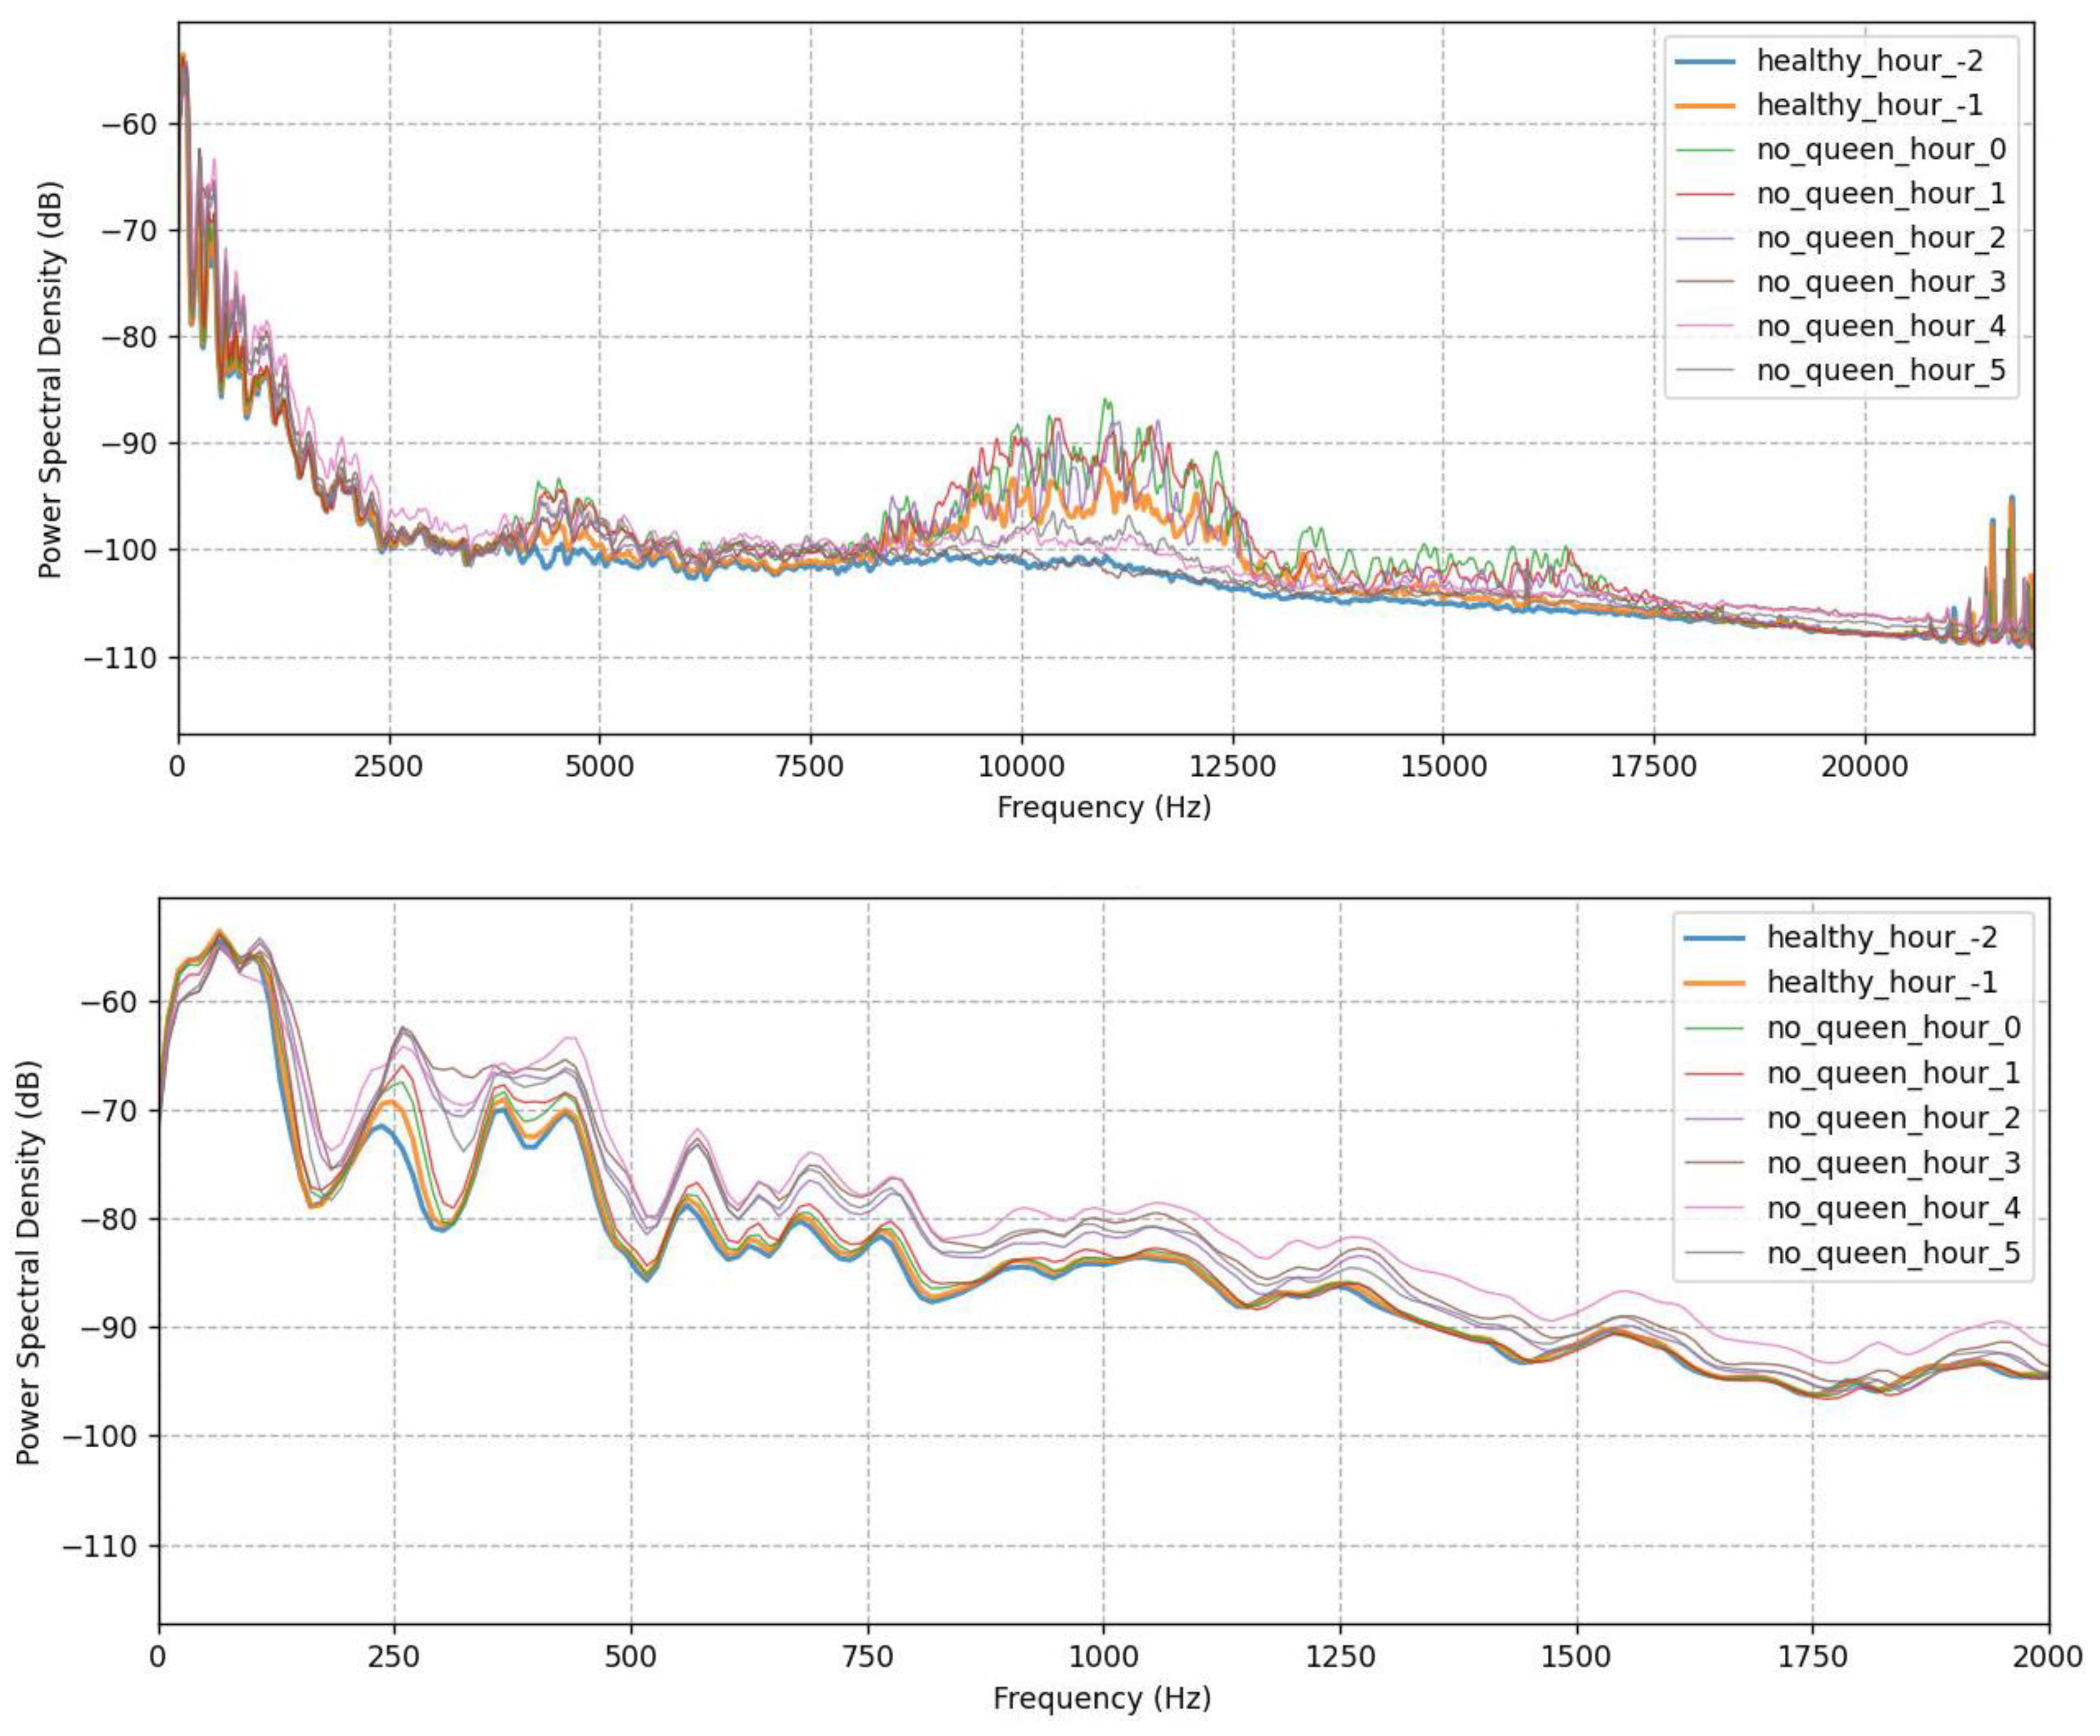This screenshot has height=1736, width=2100.
Task: Click orange line swatch for healthy_hour_-1 in bottom legend
Action: pyautogui.click(x=1714, y=983)
